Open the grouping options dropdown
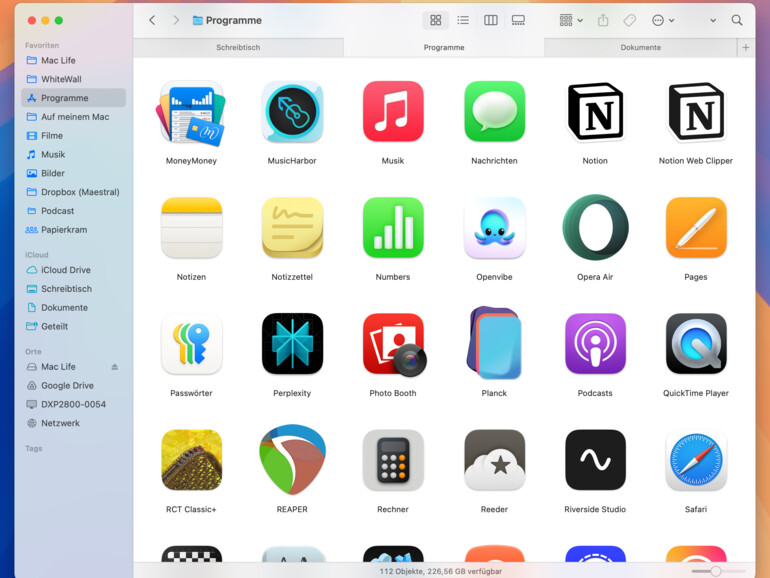The image size is (770, 578). [x=571, y=20]
